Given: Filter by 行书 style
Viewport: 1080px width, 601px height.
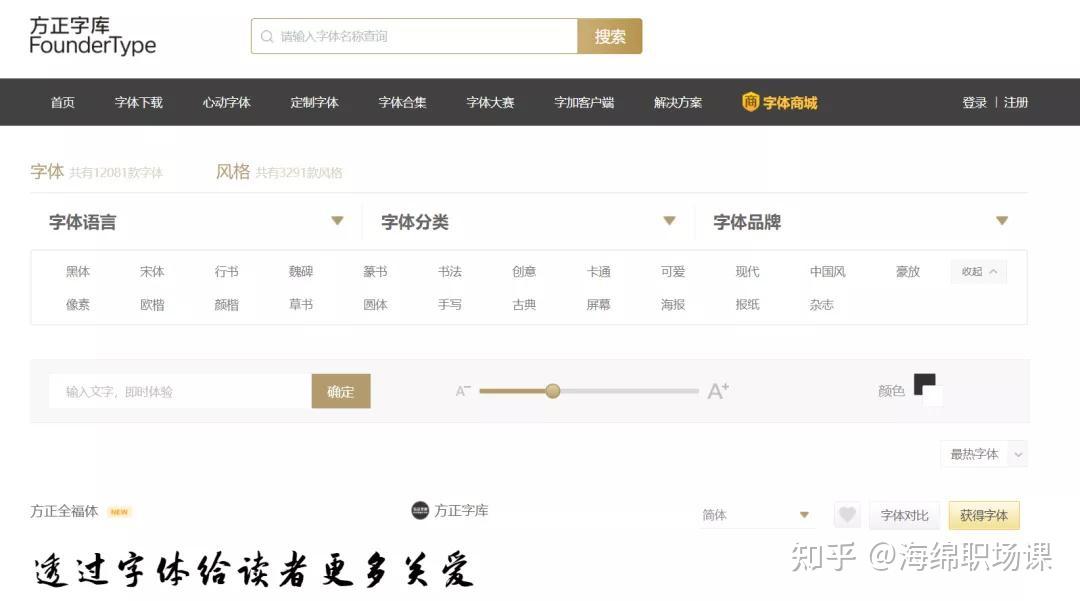Looking at the screenshot, I should point(227,271).
